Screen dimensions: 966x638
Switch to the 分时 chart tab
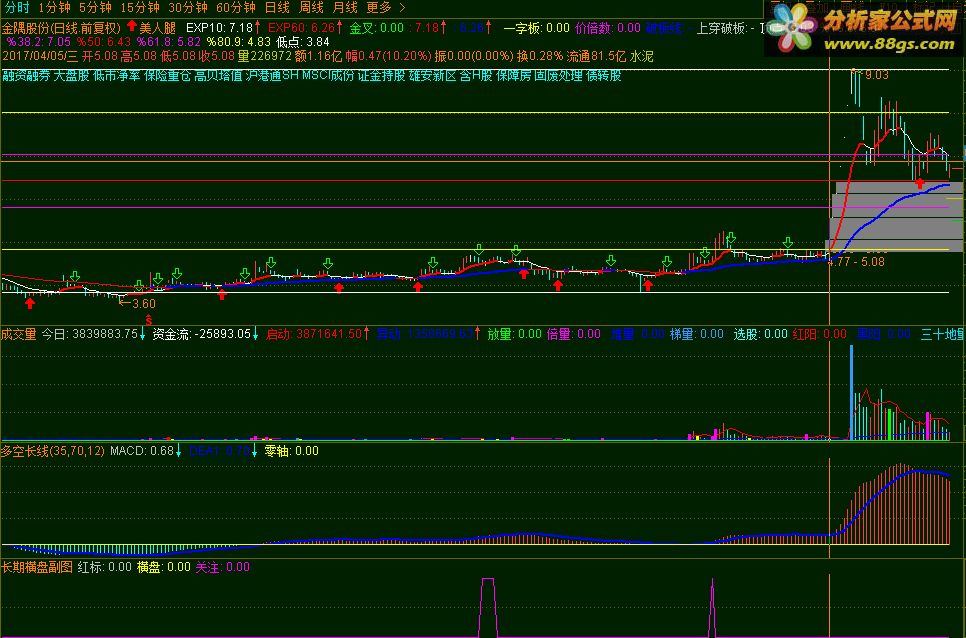pos(17,7)
